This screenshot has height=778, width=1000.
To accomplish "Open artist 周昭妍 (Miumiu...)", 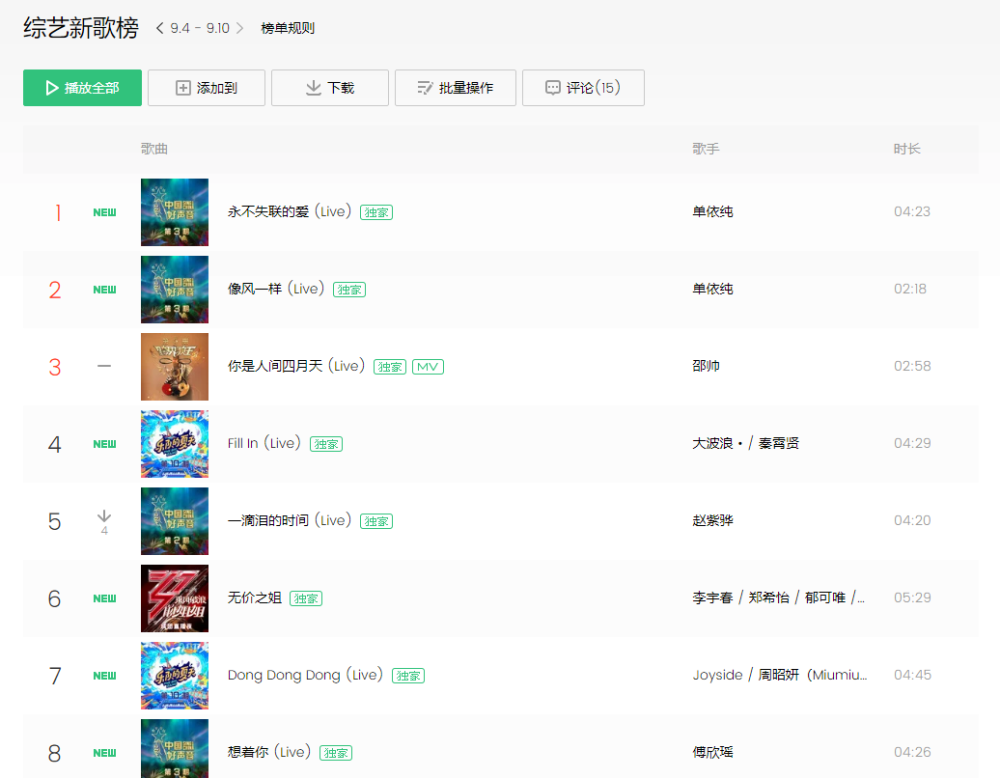I will pos(812,675).
